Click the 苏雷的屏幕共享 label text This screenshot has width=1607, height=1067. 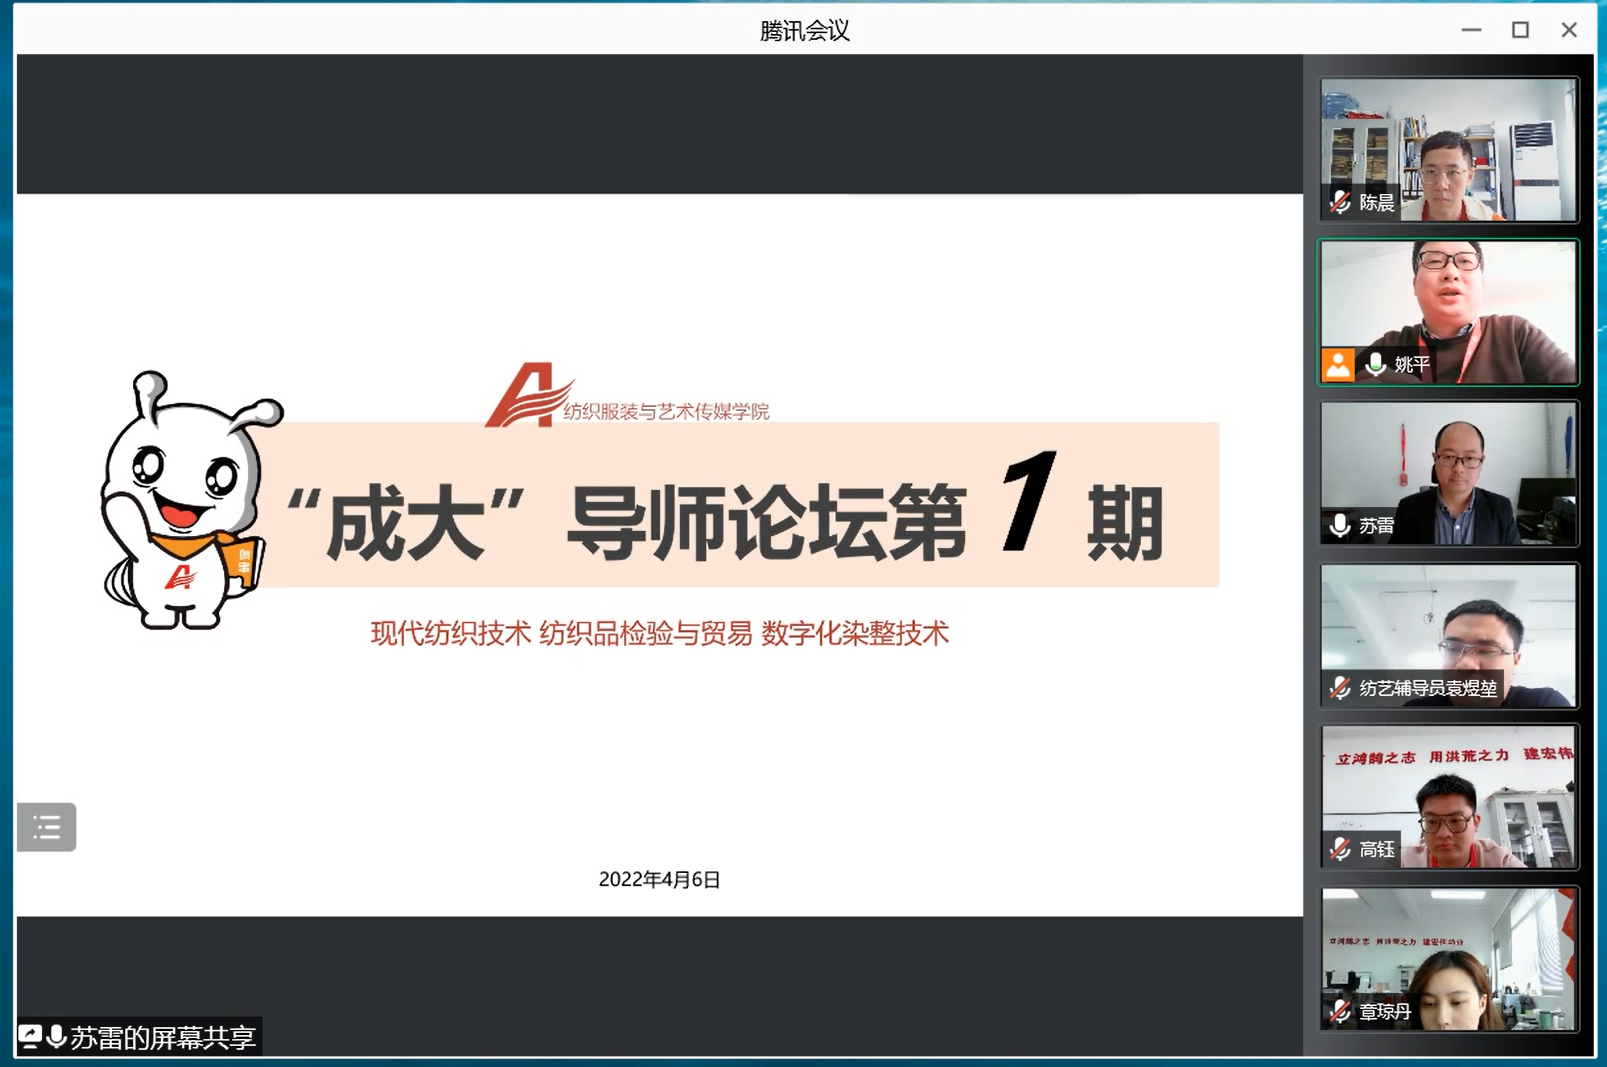pyautogui.click(x=163, y=1038)
